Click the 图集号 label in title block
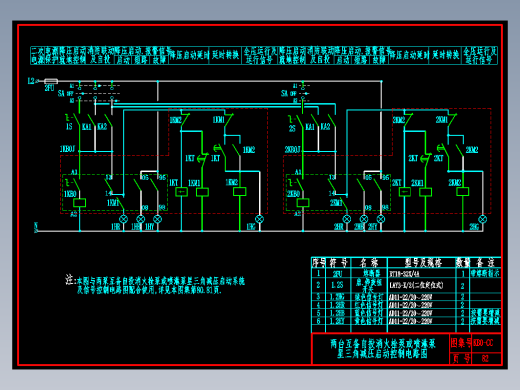520x390 pixels. [x=461, y=342]
